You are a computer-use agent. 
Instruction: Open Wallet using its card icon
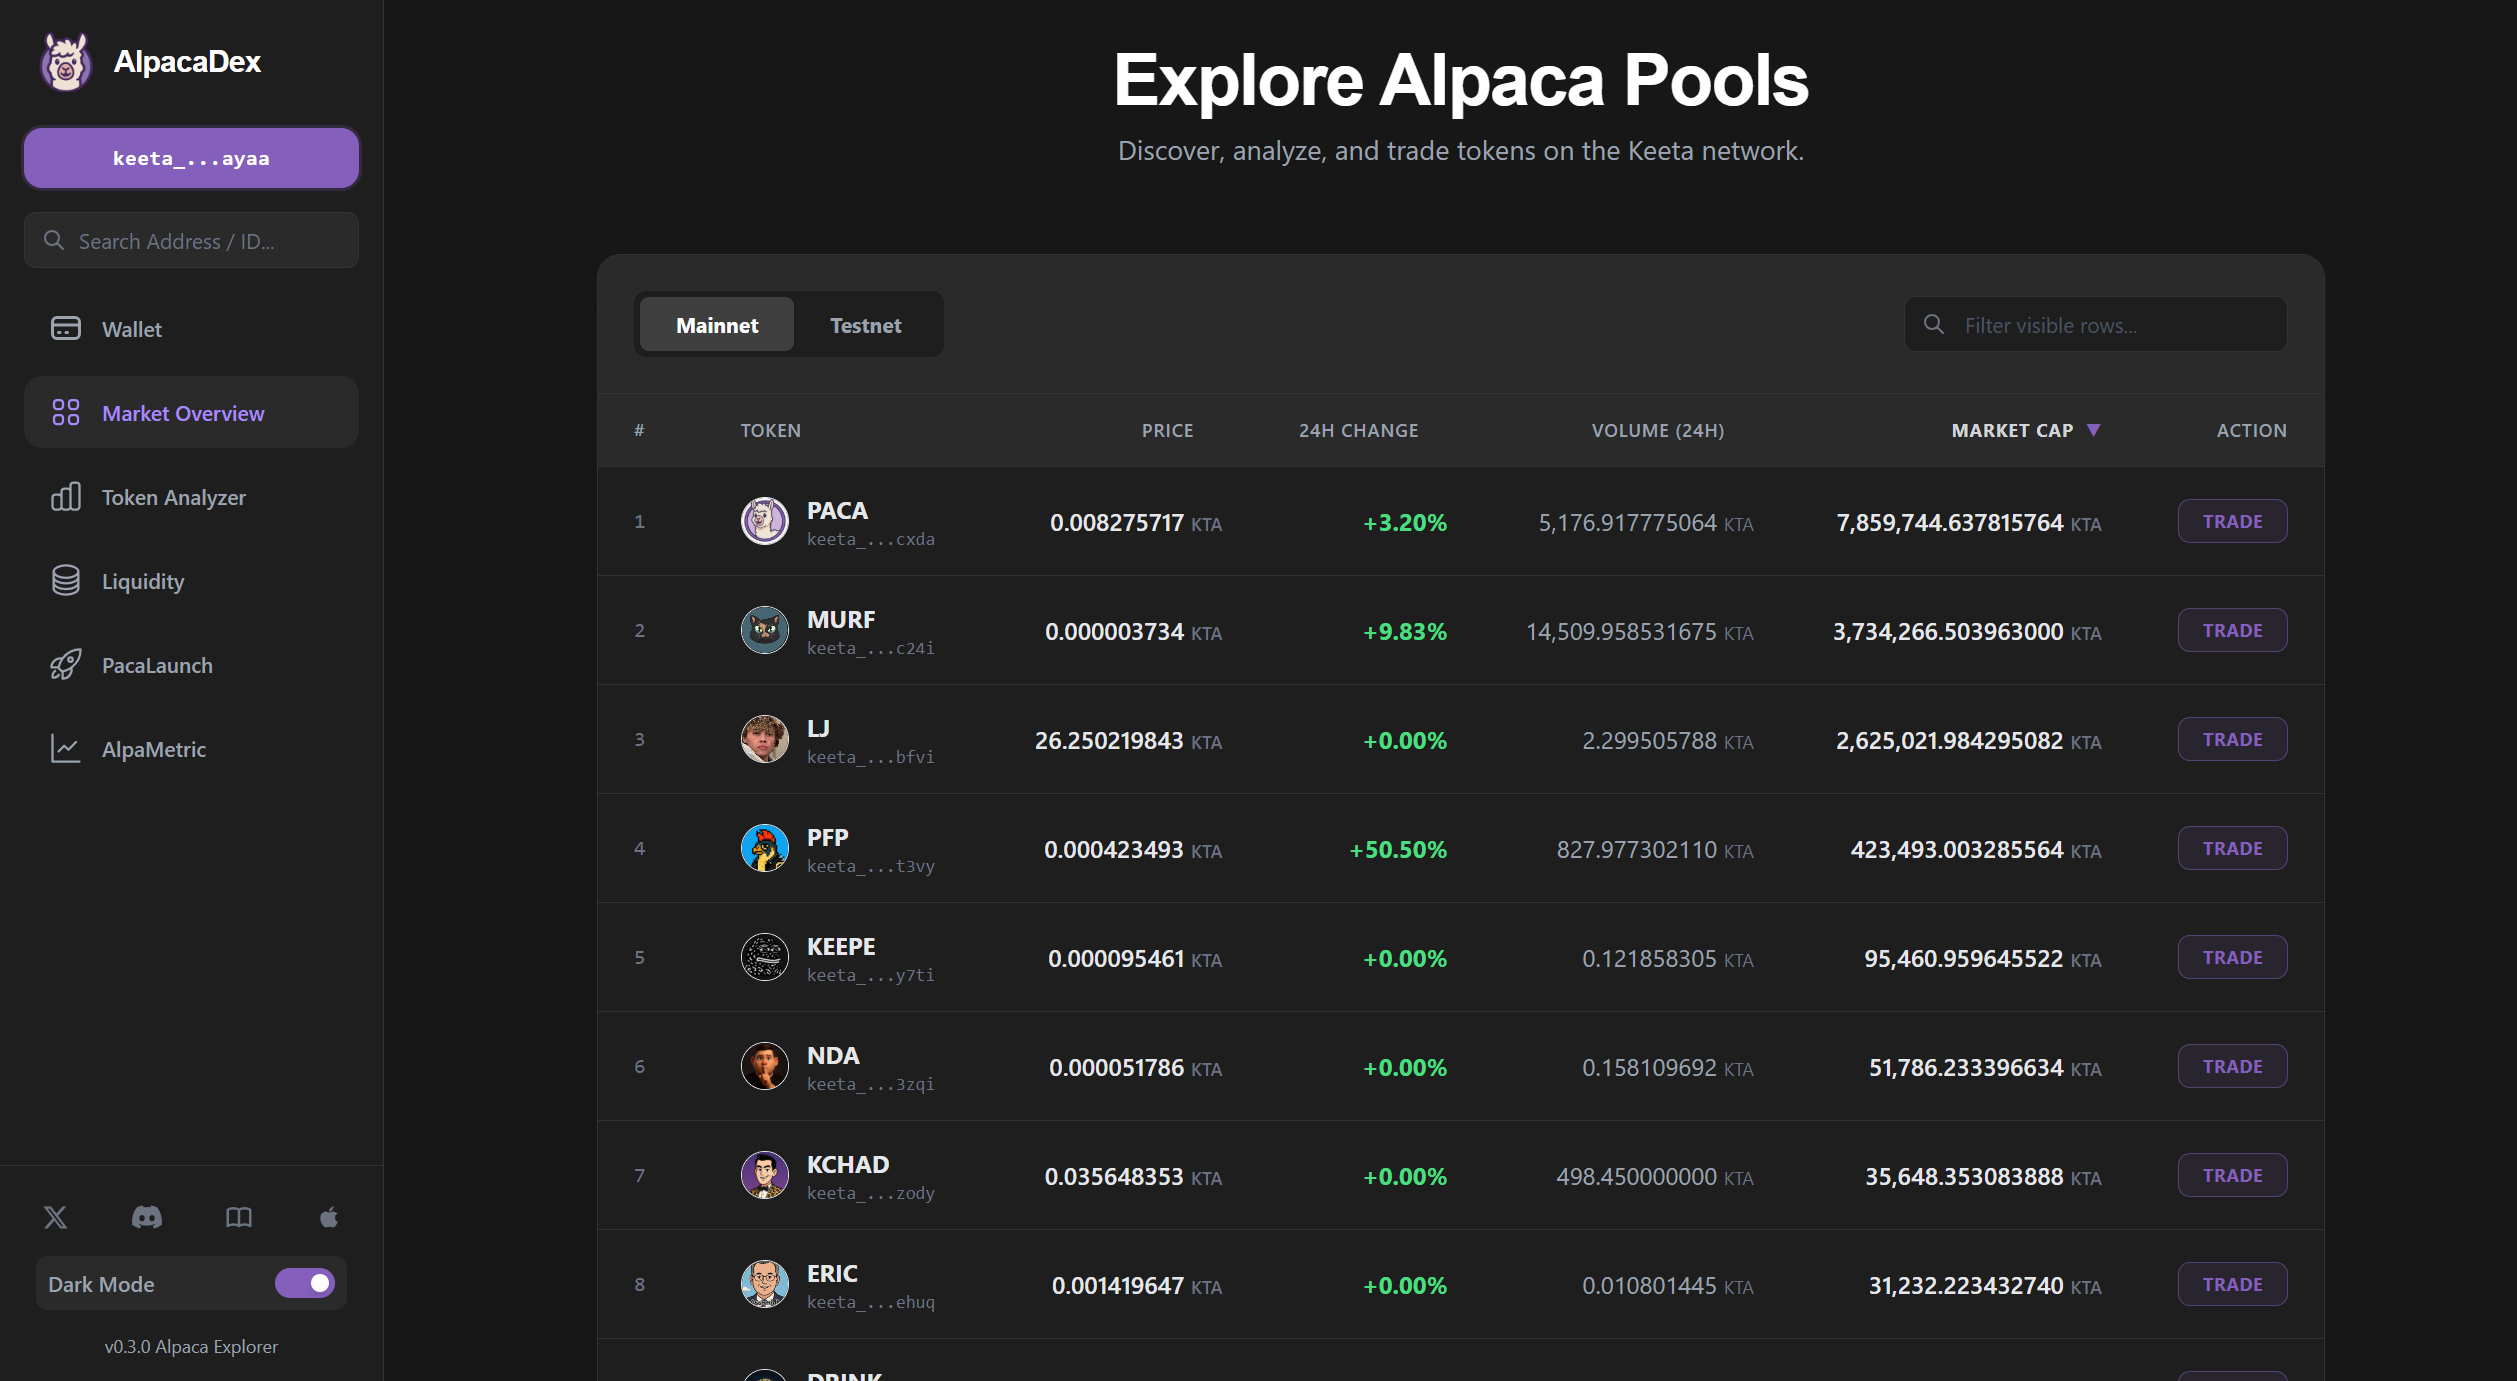pos(64,328)
